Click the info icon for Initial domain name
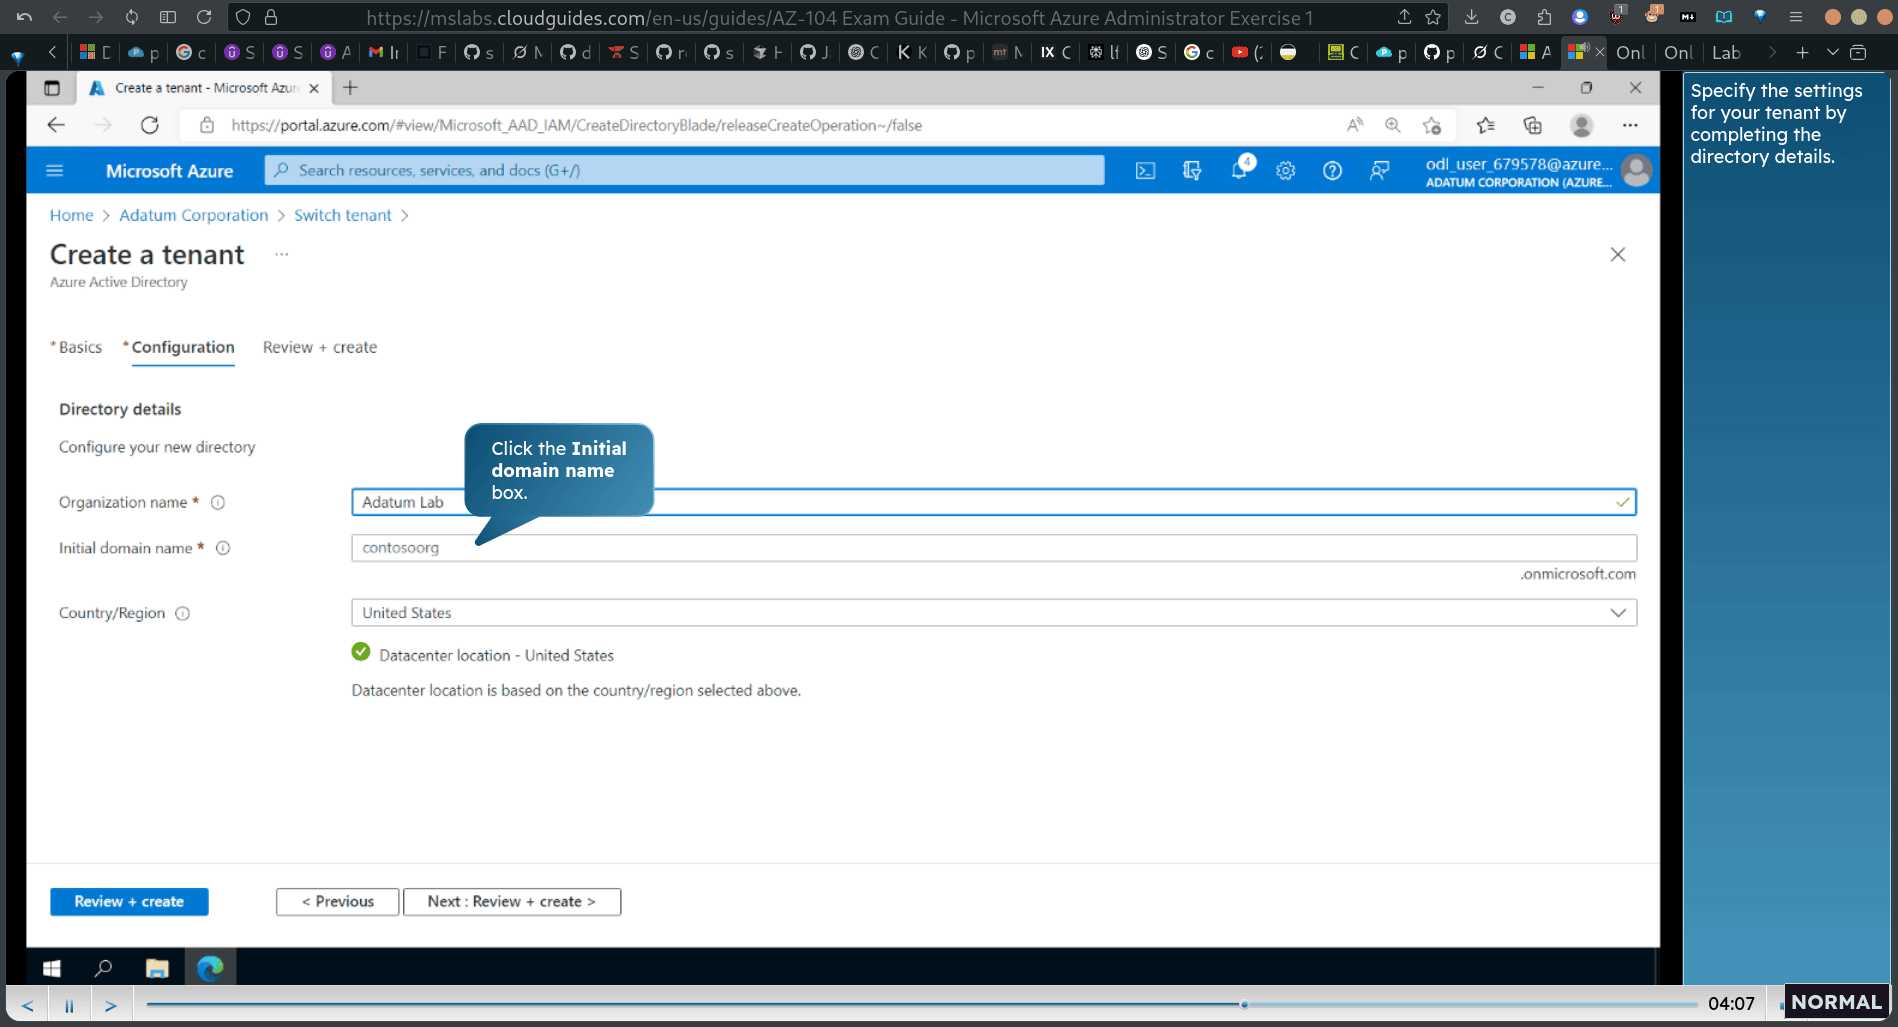Image resolution: width=1898 pixels, height=1027 pixels. tap(223, 548)
